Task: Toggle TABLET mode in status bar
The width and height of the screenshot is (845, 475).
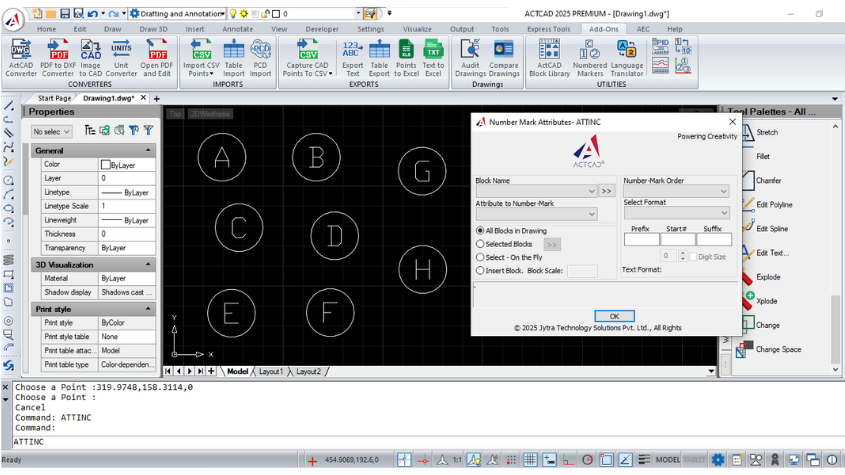Action: pyautogui.click(x=694, y=460)
